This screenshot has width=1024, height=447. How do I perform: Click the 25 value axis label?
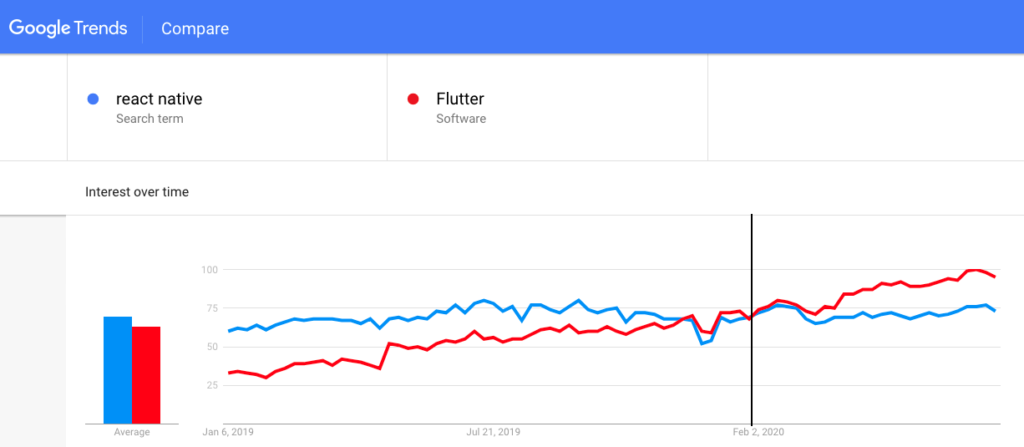coord(210,385)
